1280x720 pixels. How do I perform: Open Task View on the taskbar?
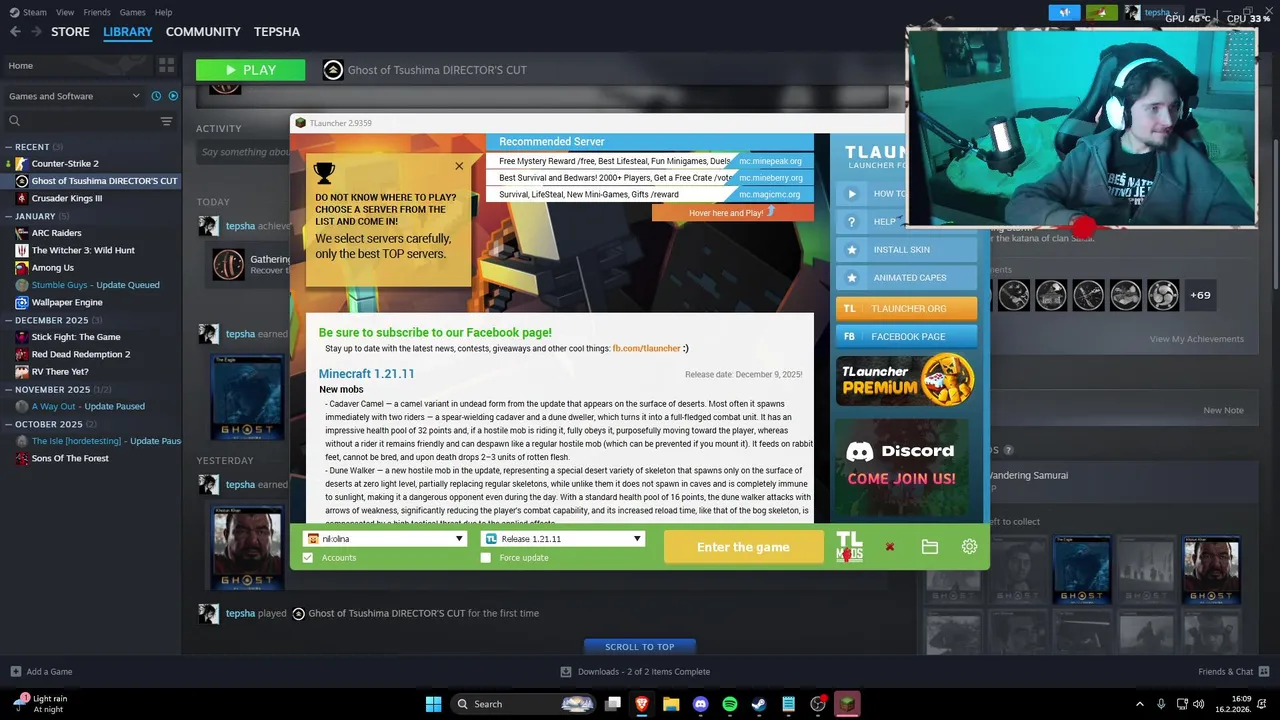click(613, 704)
